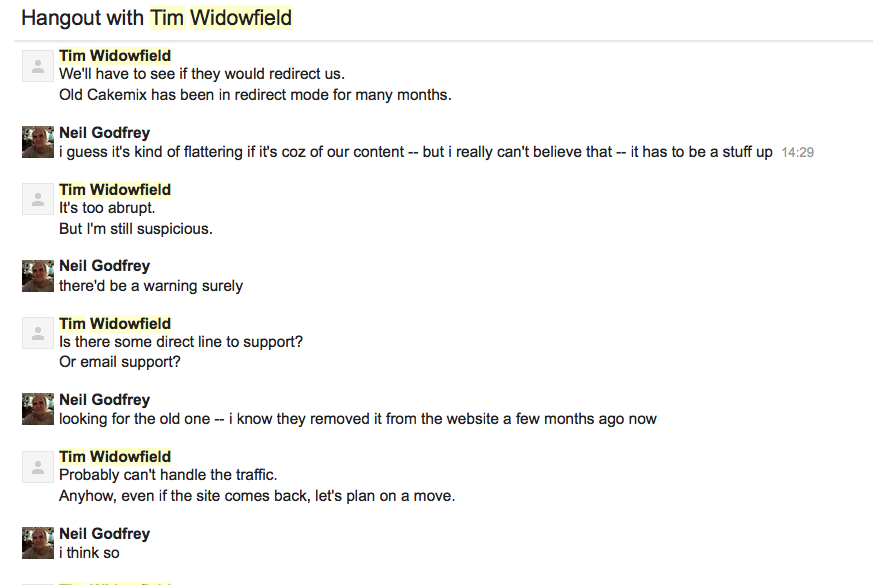The image size is (873, 585).
Task: Click Neil Godfrey's photo beside 'i guess it's kind of flattering'
Action: (x=38, y=142)
